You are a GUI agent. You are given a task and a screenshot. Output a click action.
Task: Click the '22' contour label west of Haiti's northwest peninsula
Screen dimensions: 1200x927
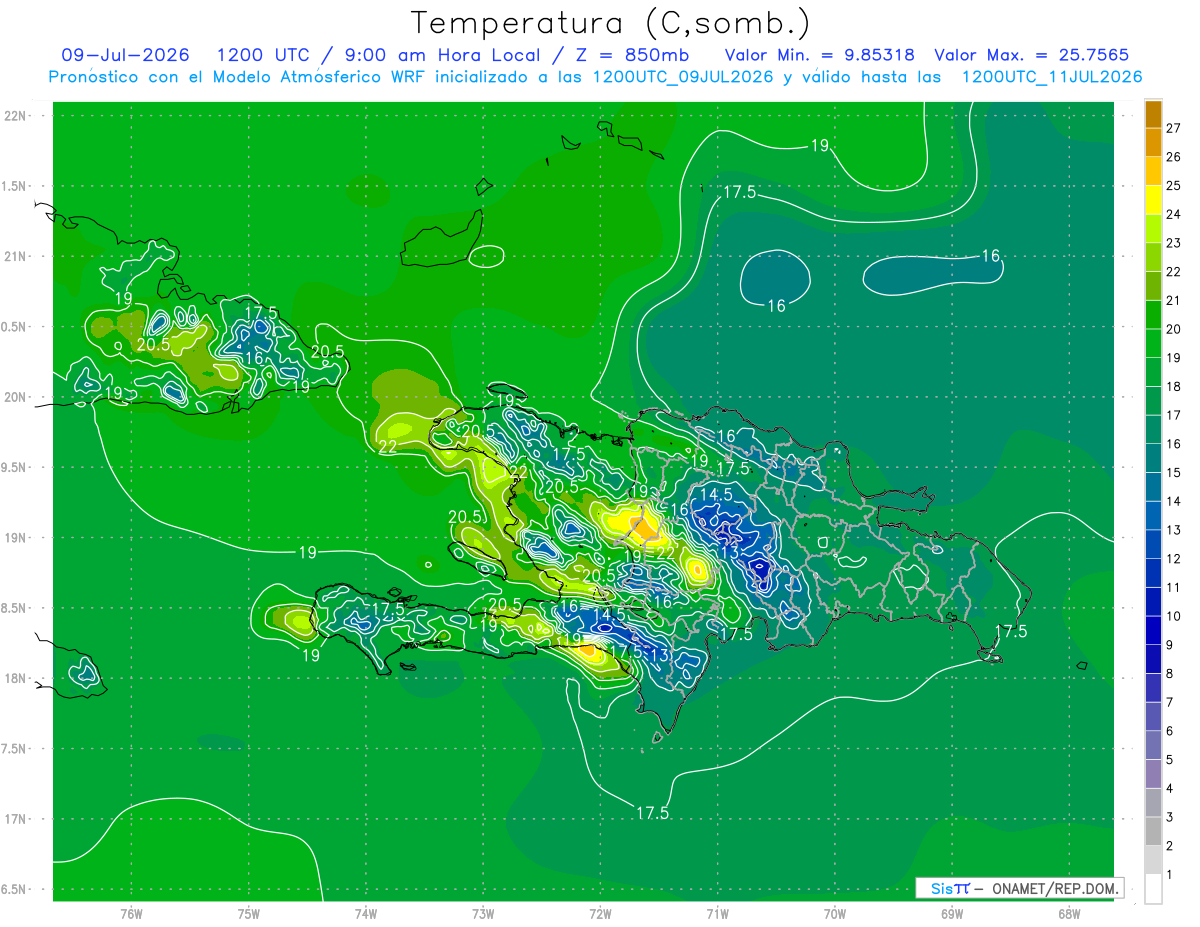pos(389,447)
